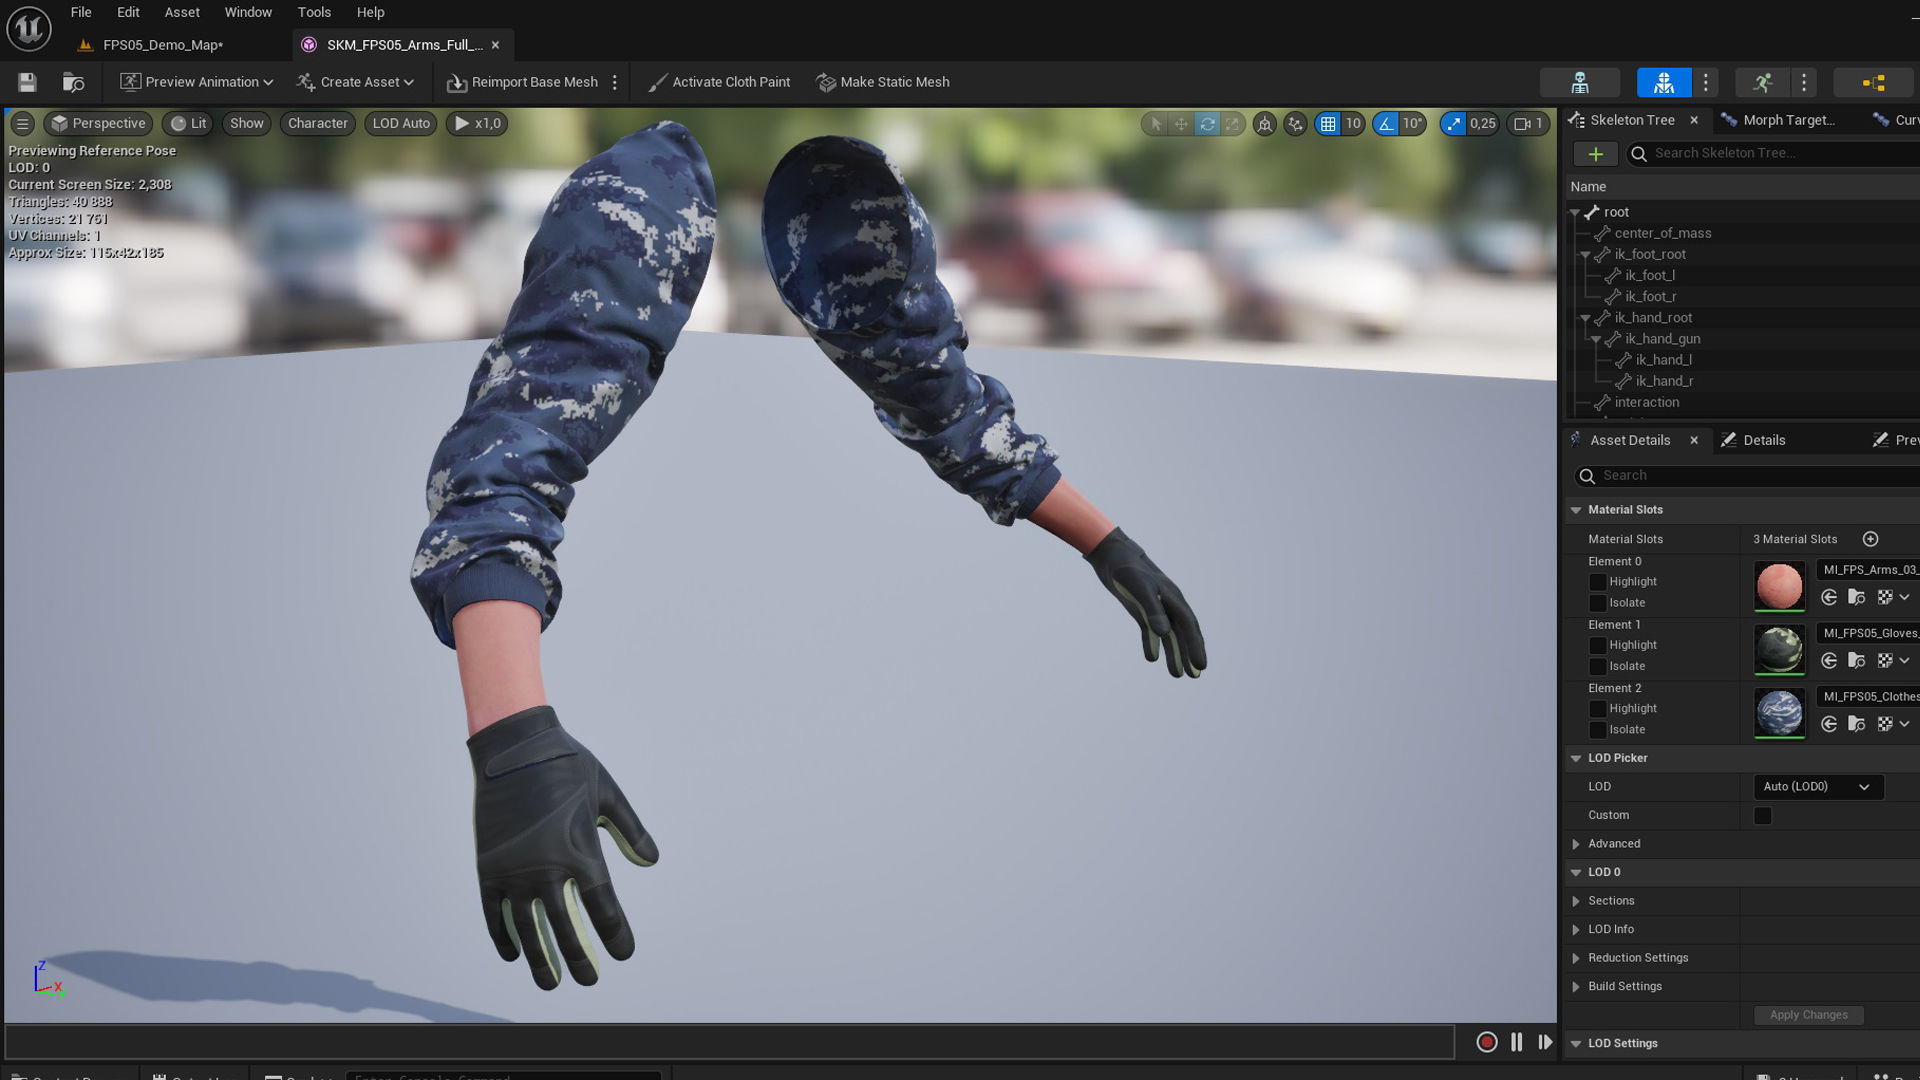Browse to Element 0 material in Content Browser

(1857, 597)
